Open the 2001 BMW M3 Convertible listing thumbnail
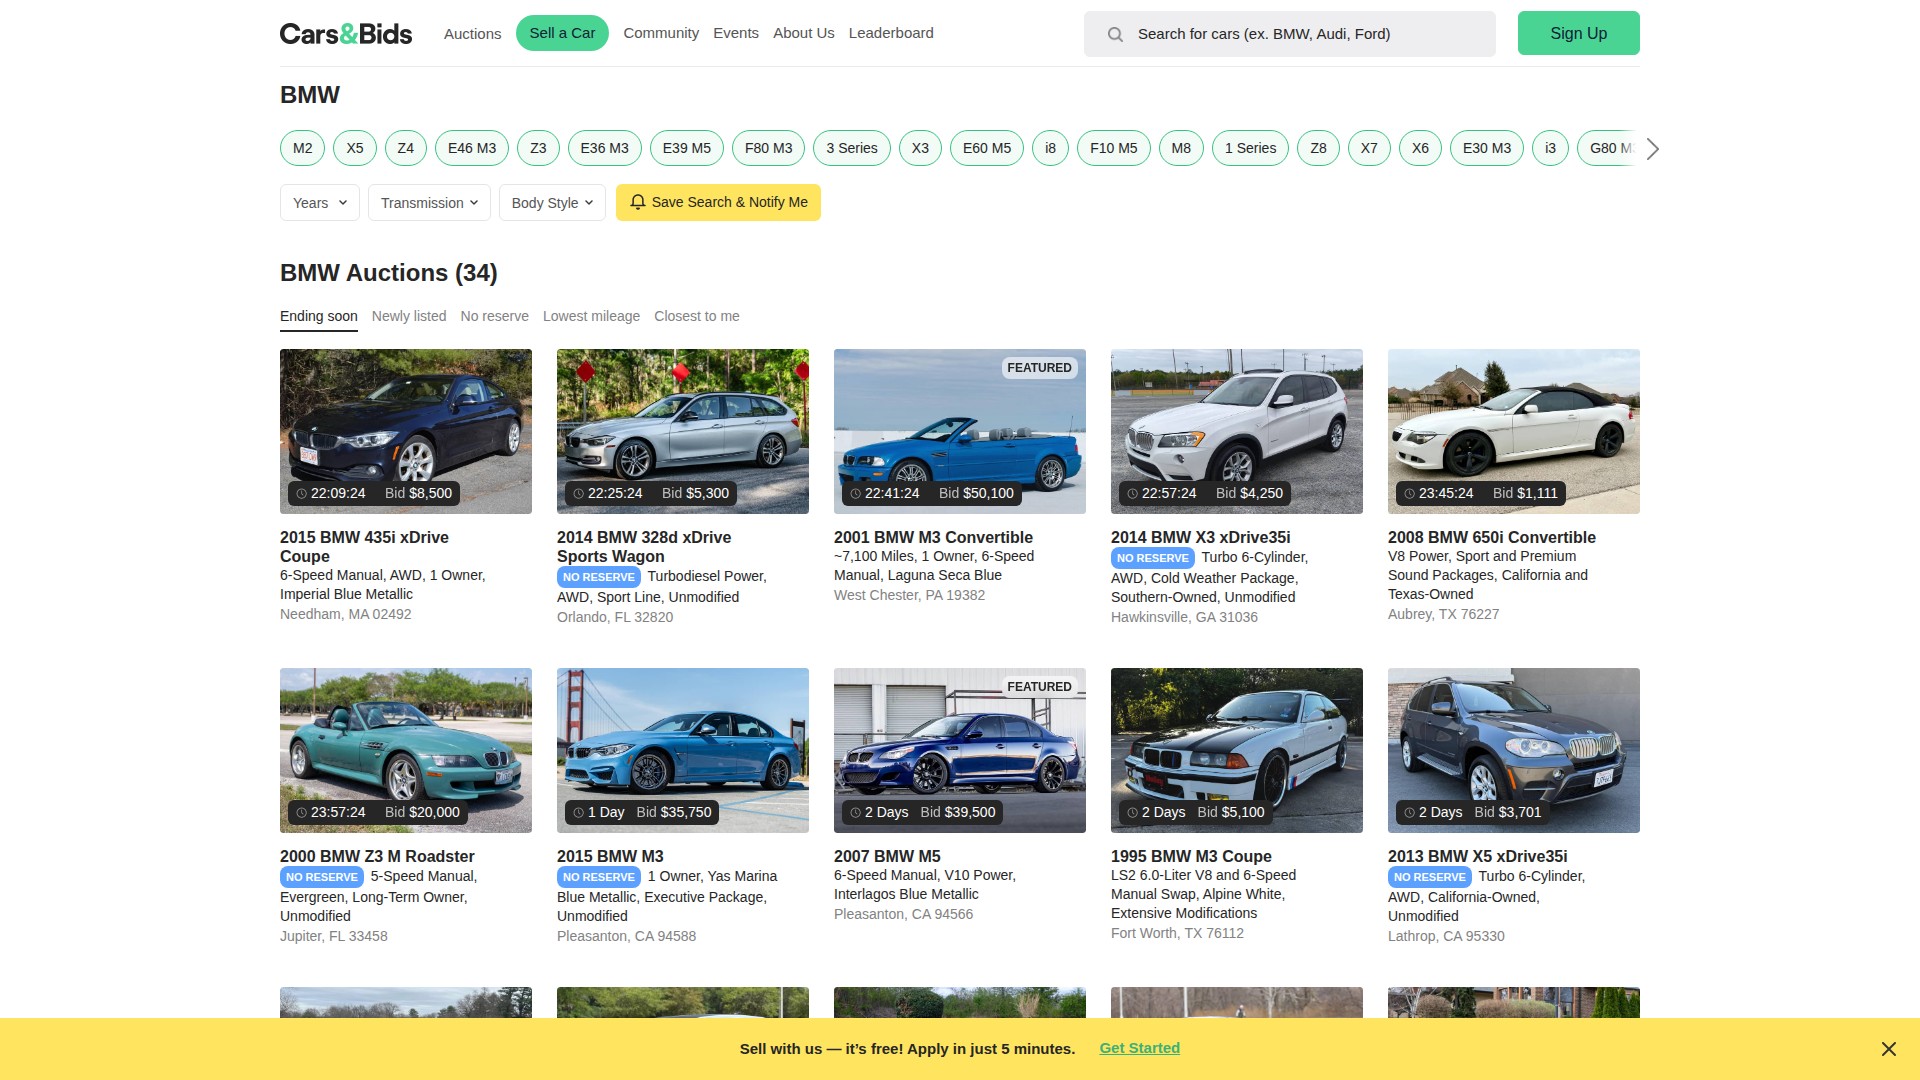1920x1080 pixels. [x=959, y=431]
